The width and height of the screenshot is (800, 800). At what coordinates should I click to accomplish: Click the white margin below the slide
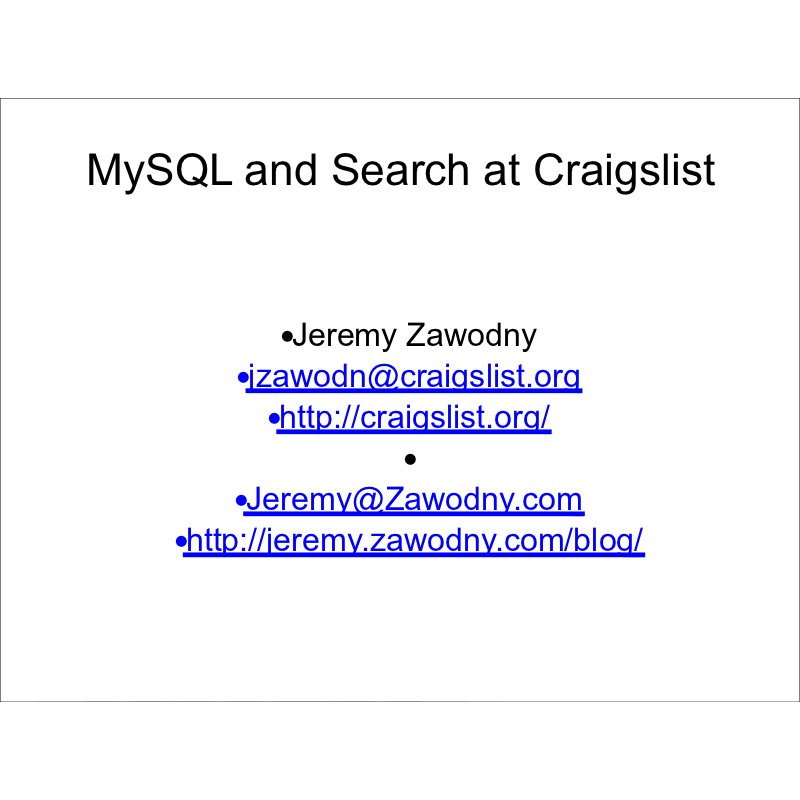pyautogui.click(x=400, y=750)
